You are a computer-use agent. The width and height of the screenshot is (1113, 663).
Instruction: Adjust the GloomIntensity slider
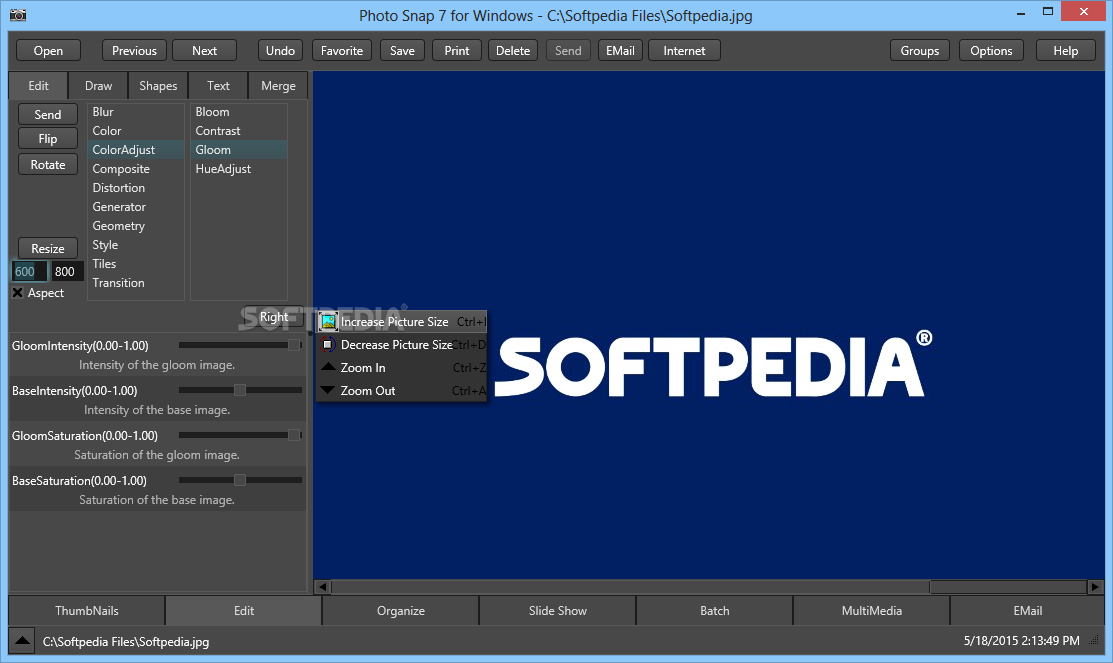coord(240,345)
